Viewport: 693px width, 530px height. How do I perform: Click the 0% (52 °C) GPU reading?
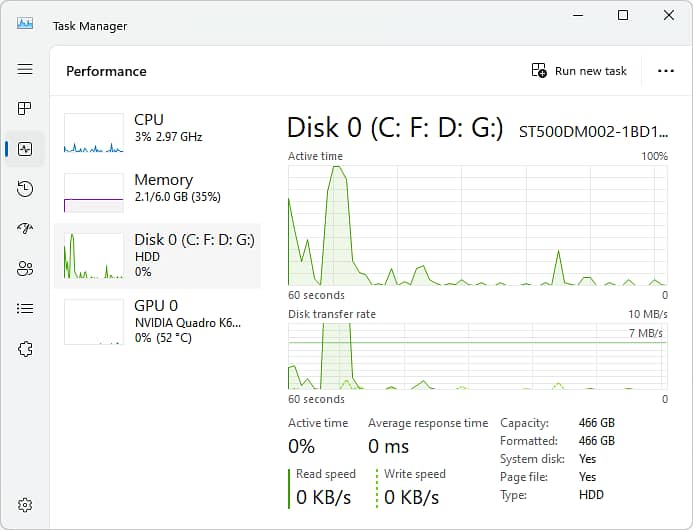click(163, 338)
